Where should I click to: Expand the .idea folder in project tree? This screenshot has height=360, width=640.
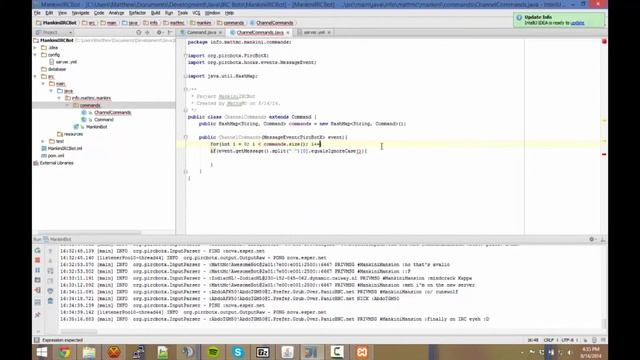[36, 48]
